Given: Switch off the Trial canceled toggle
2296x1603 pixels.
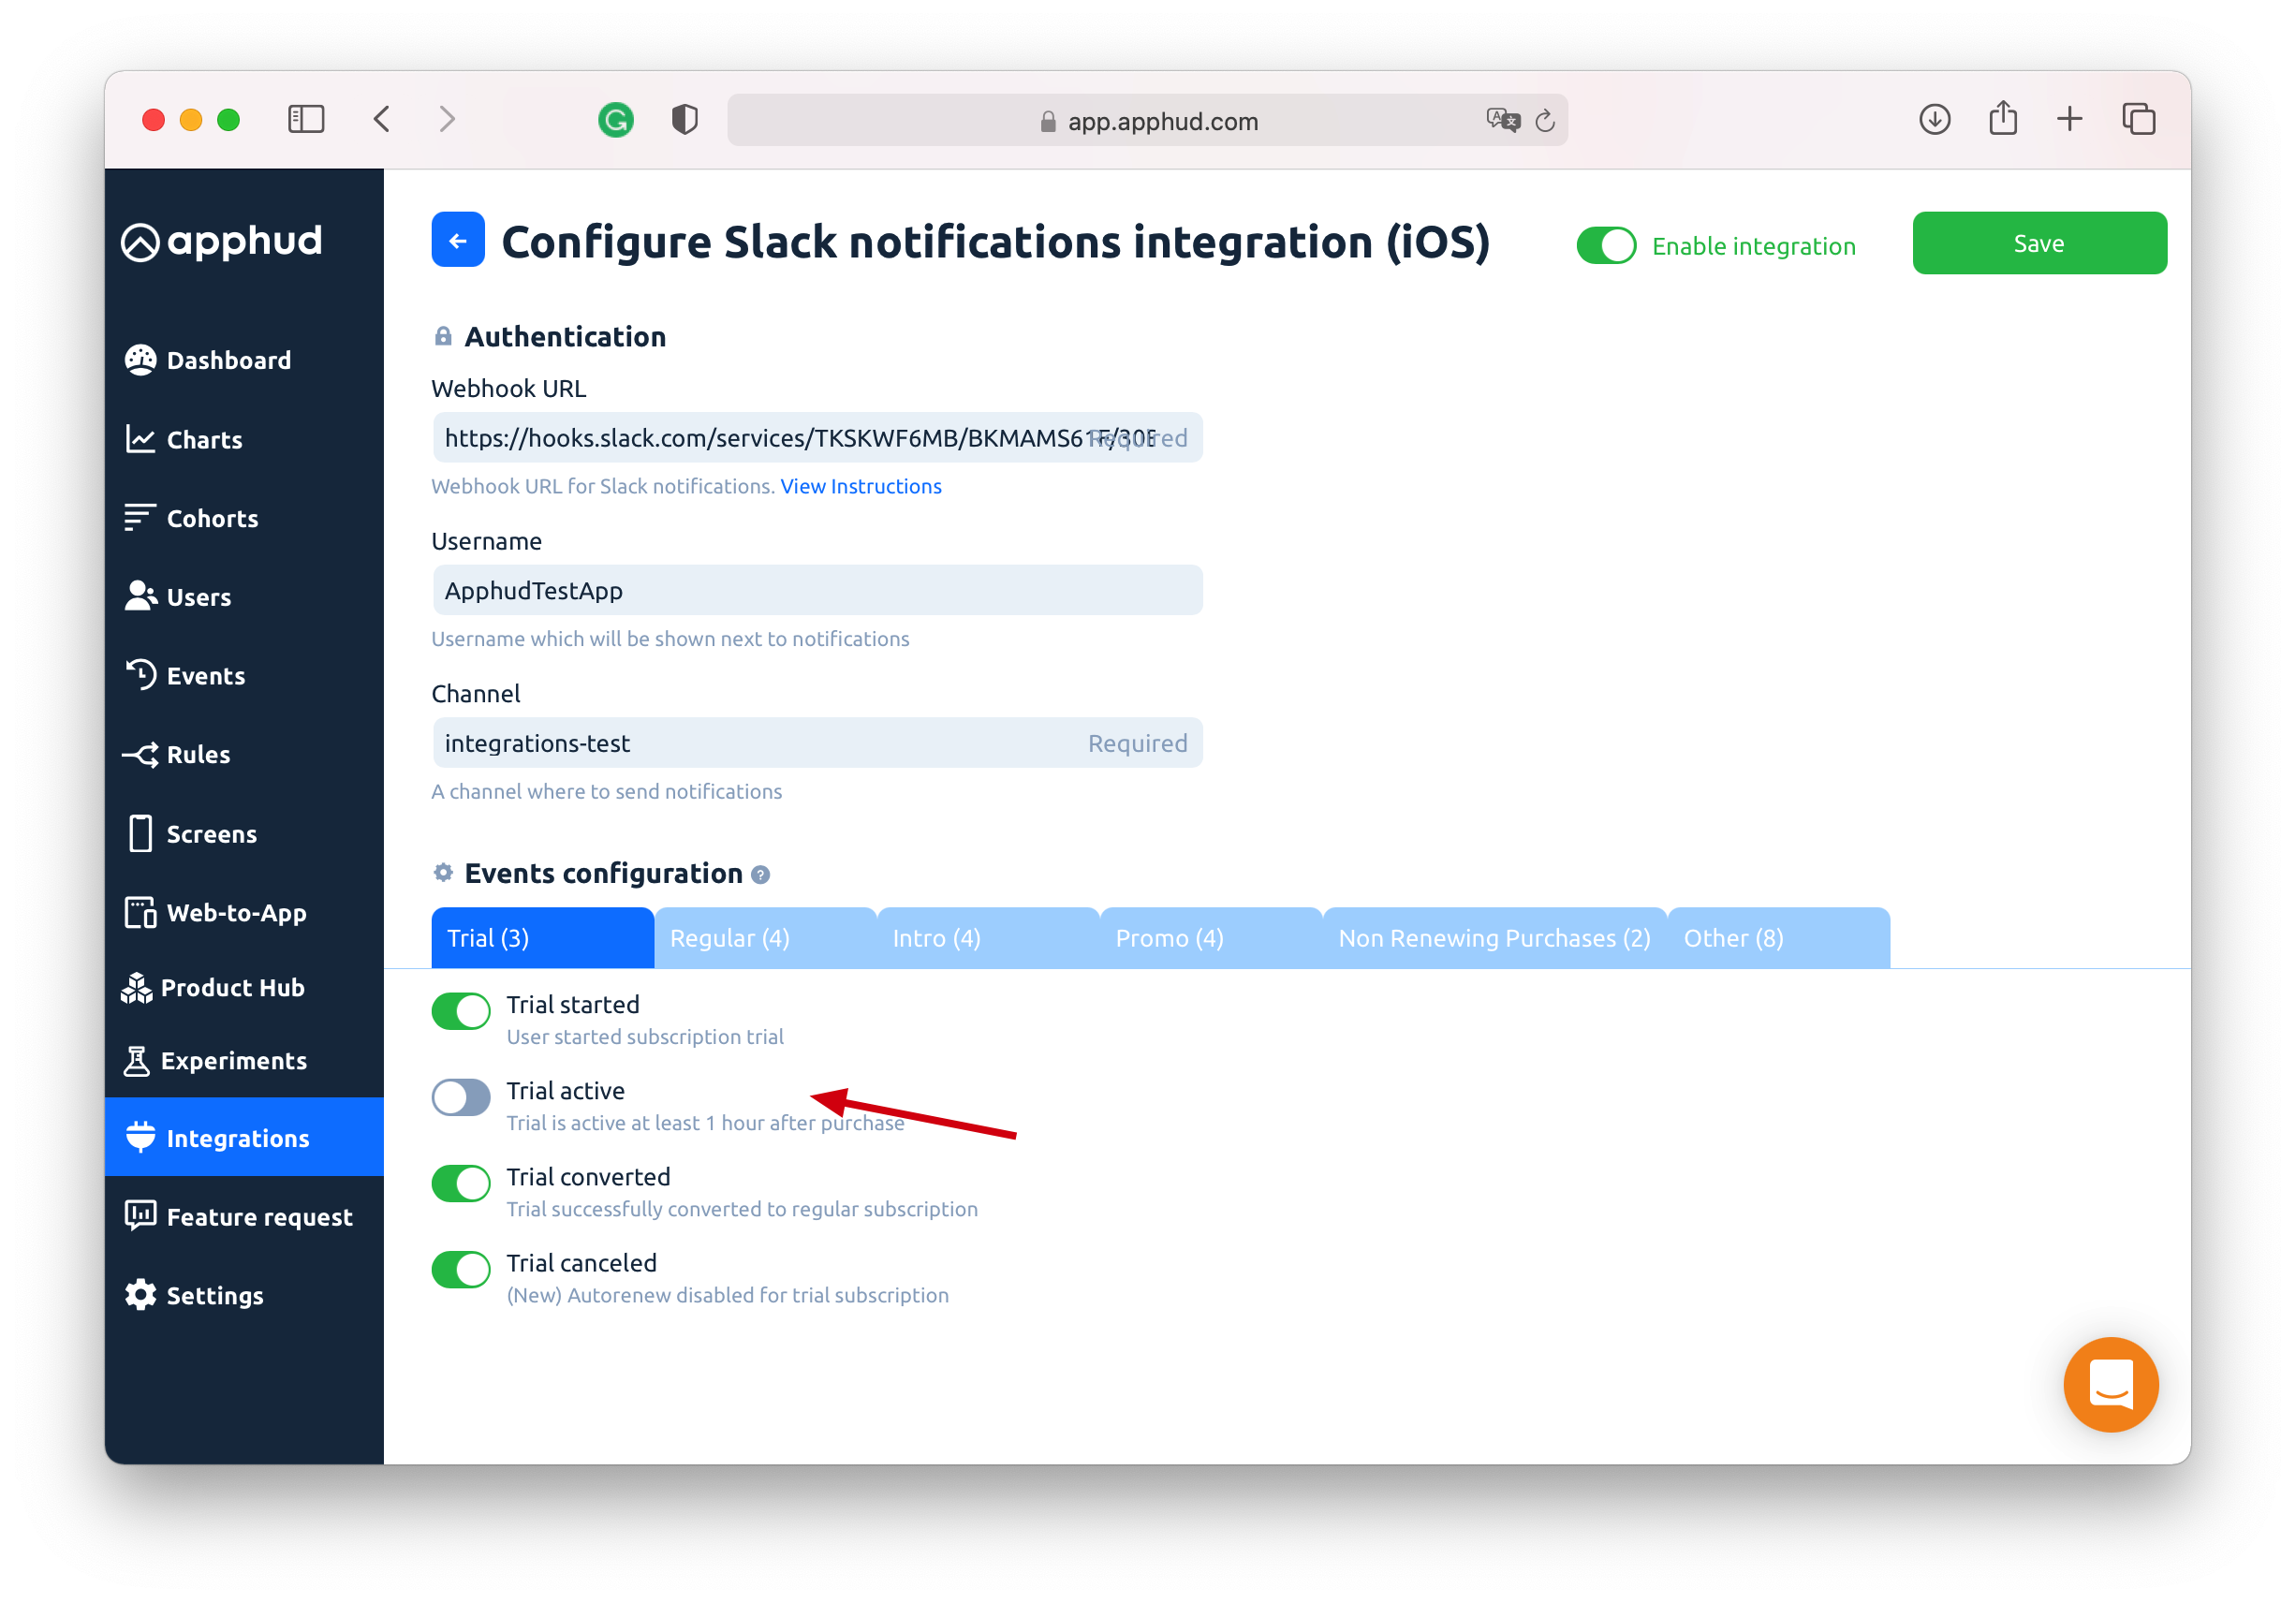Looking at the screenshot, I should [461, 1269].
